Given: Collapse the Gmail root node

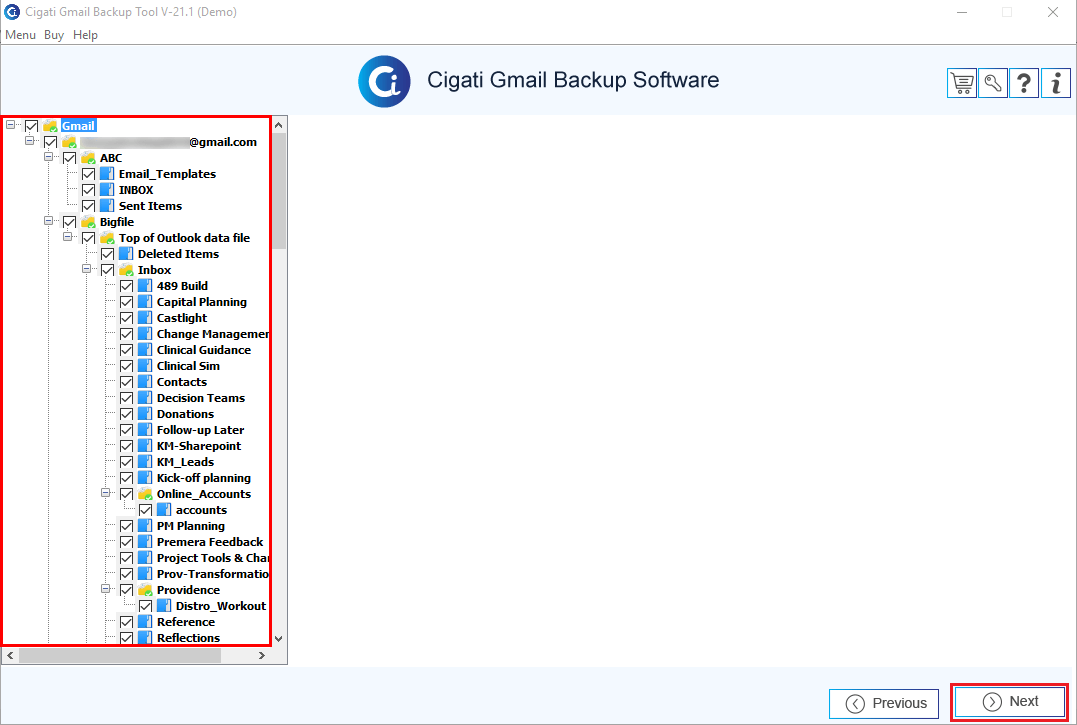Looking at the screenshot, I should 10,125.
